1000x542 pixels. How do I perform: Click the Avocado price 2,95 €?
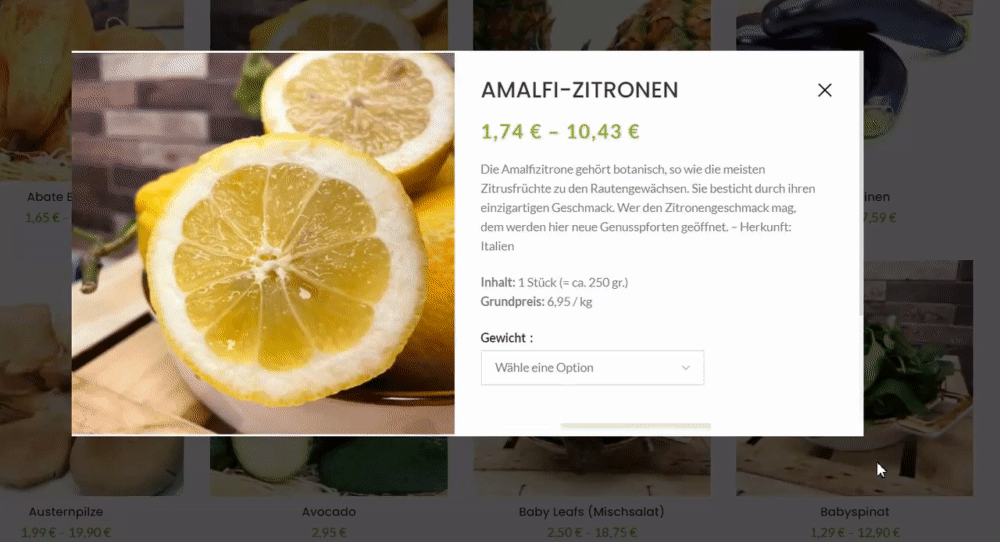coord(328,532)
